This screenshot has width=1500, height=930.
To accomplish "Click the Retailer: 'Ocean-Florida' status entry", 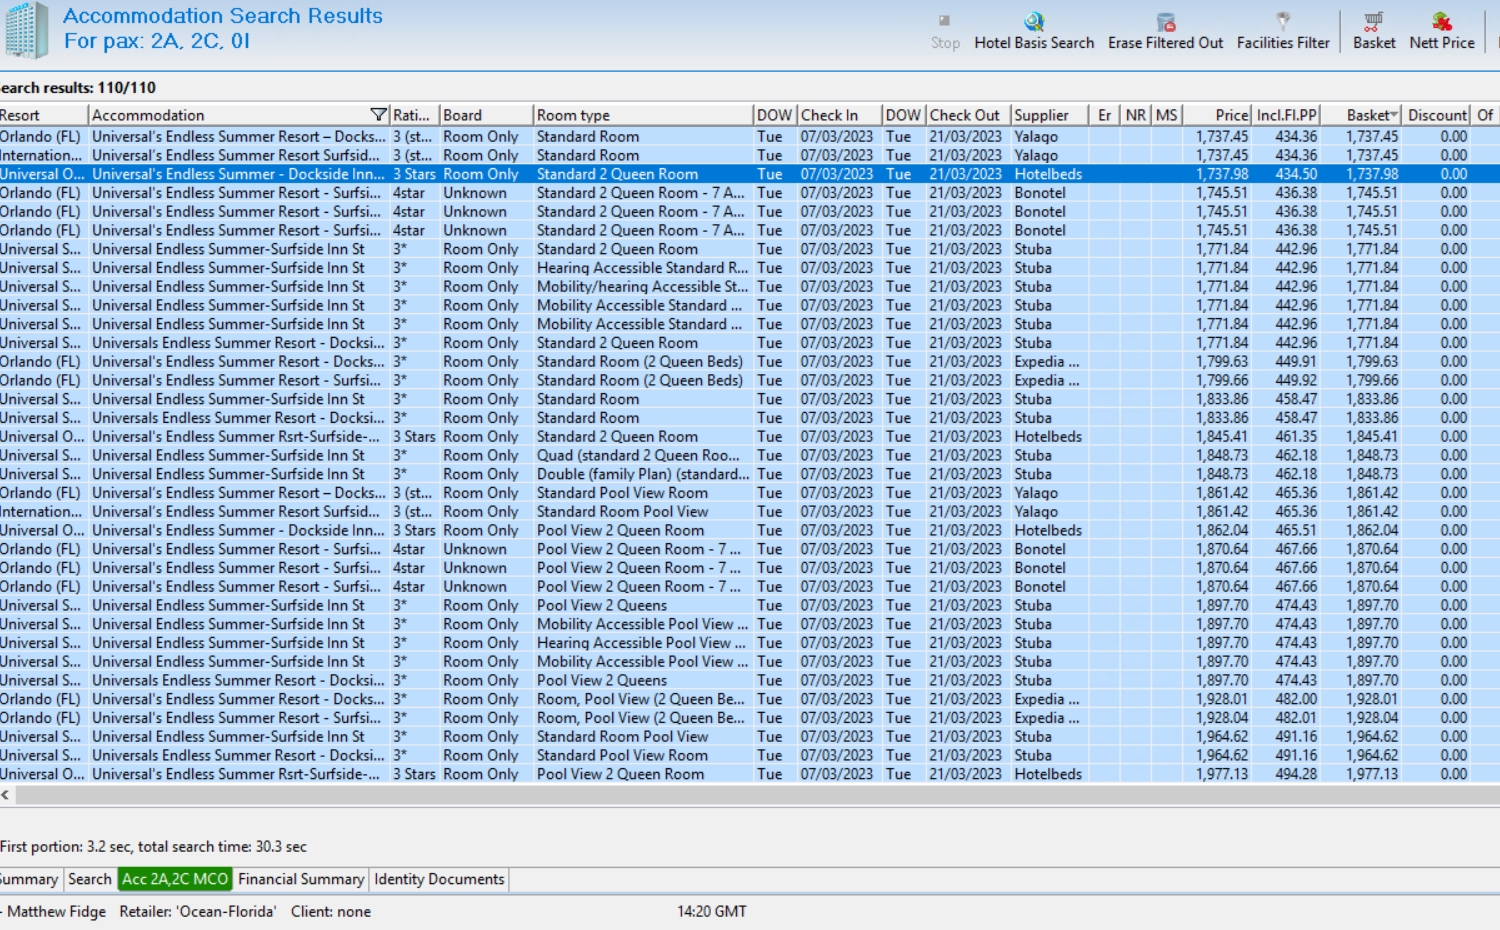I will (198, 911).
